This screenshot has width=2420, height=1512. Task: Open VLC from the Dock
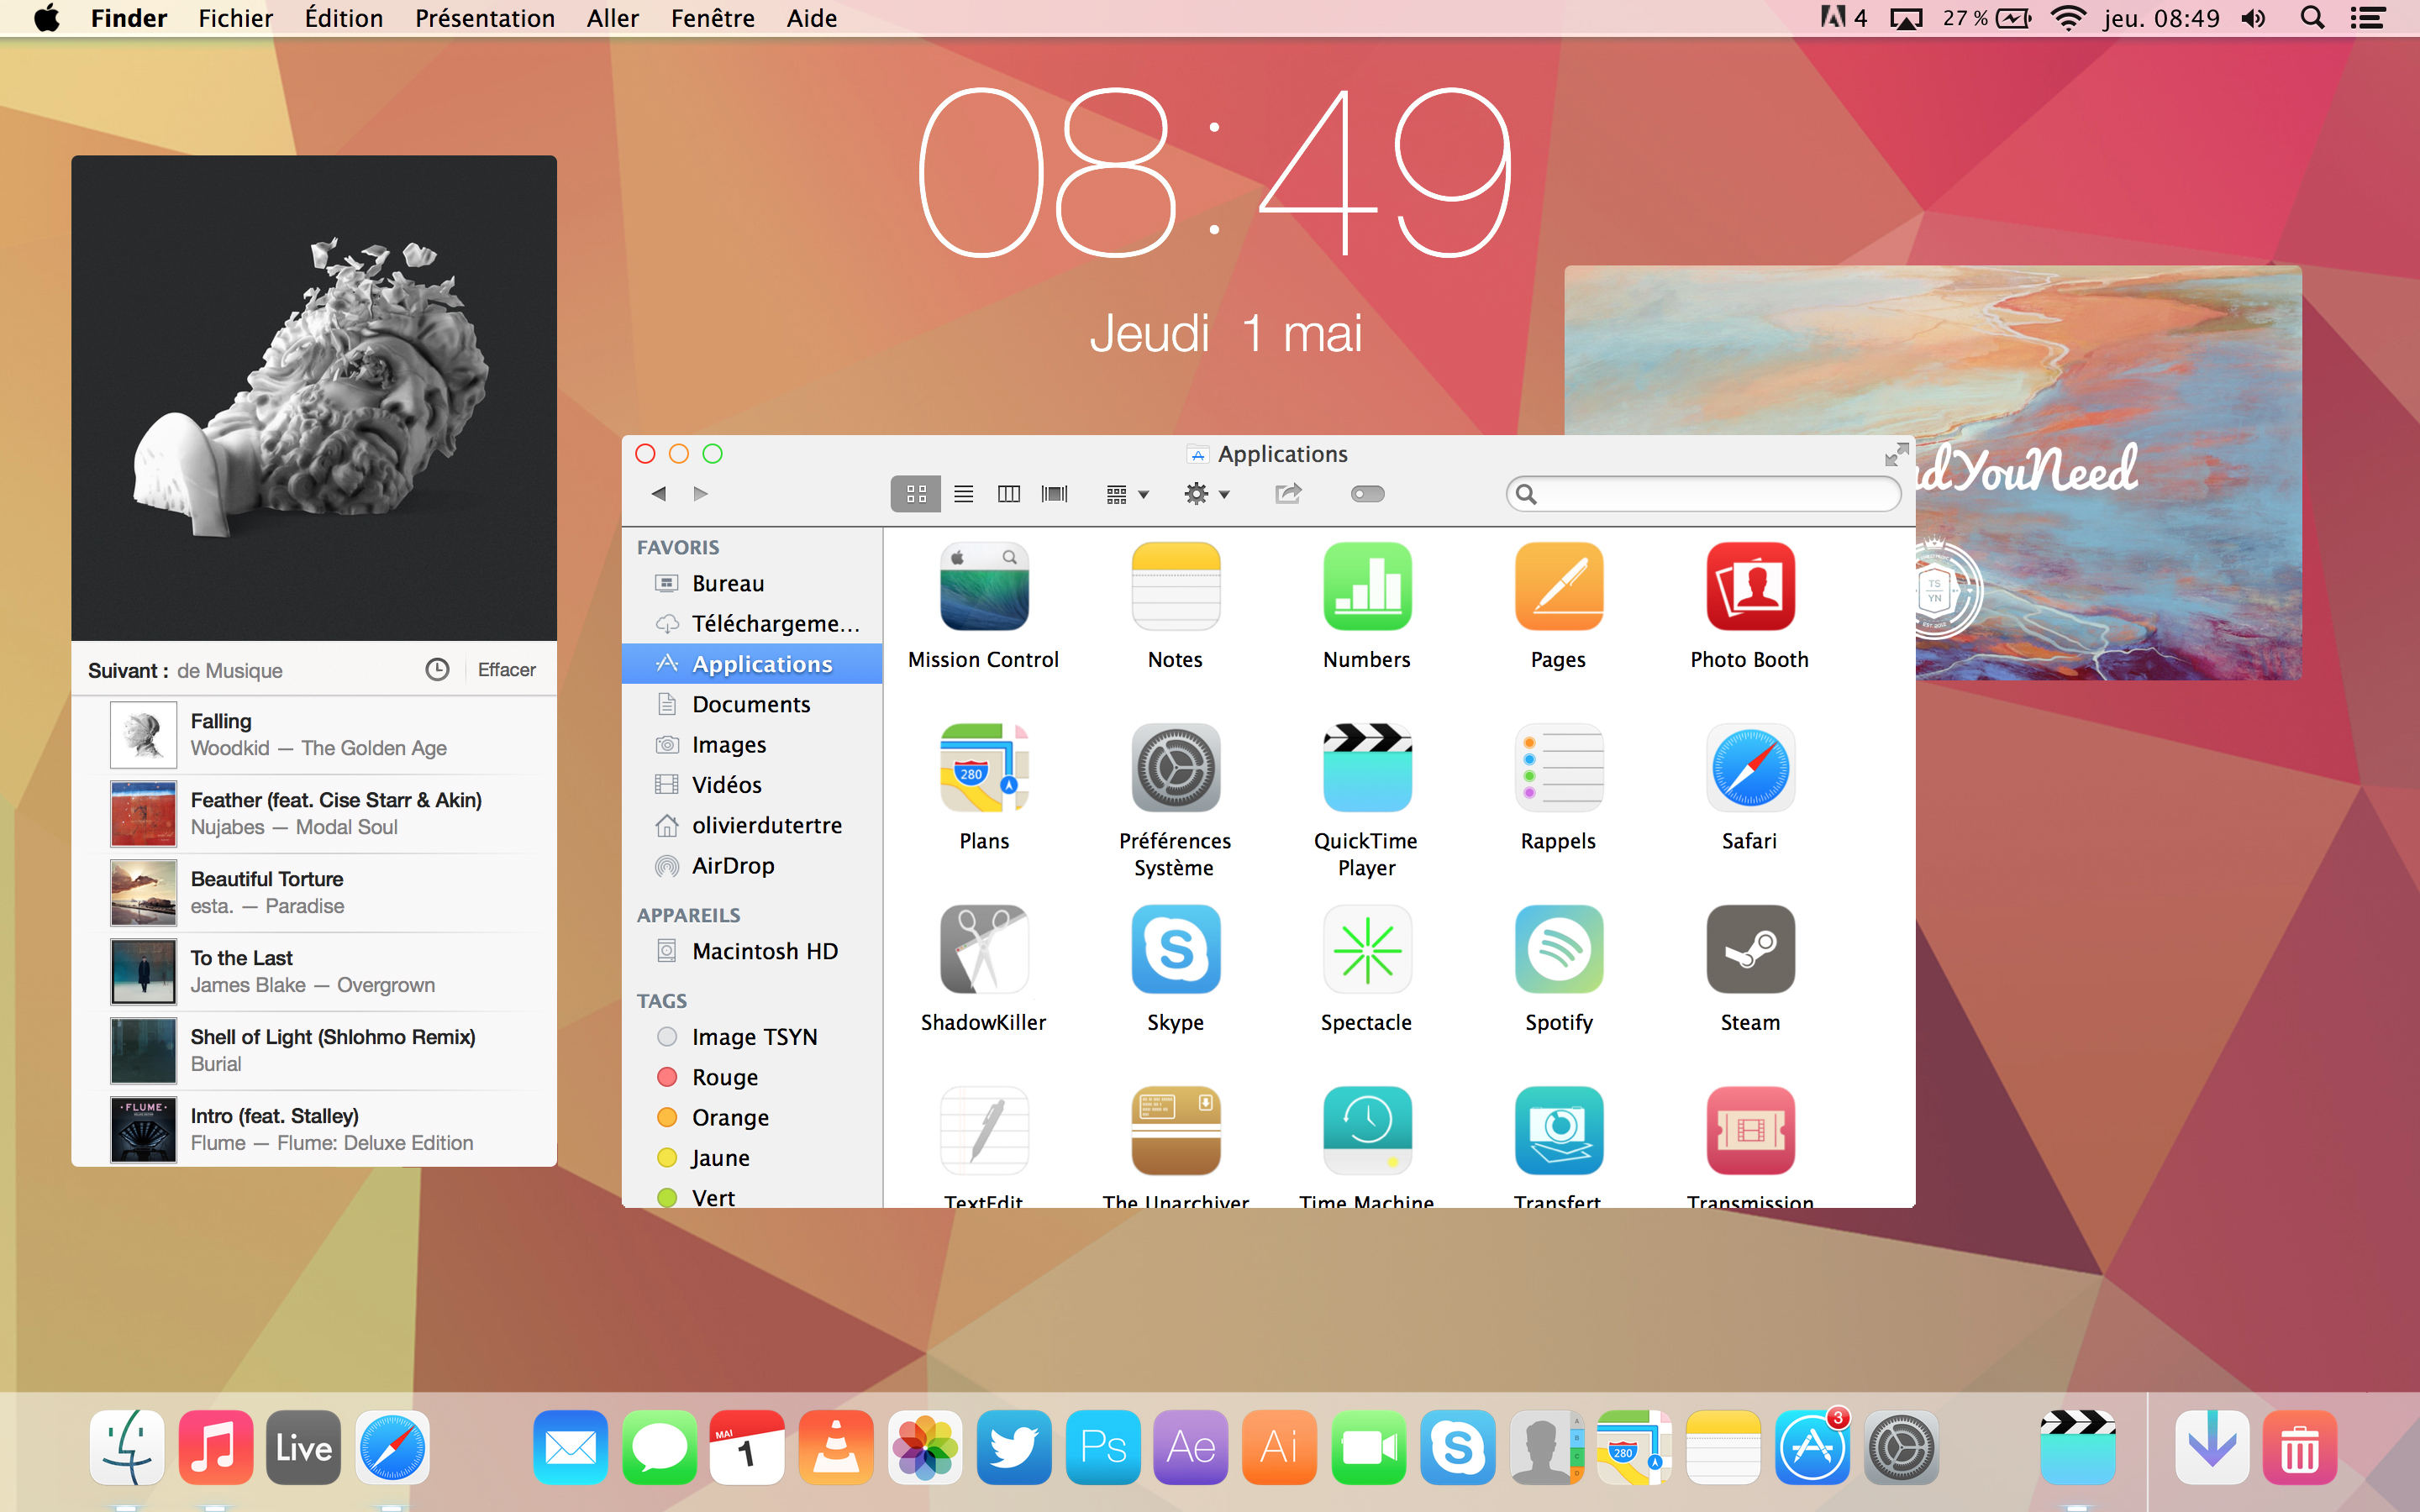(836, 1447)
